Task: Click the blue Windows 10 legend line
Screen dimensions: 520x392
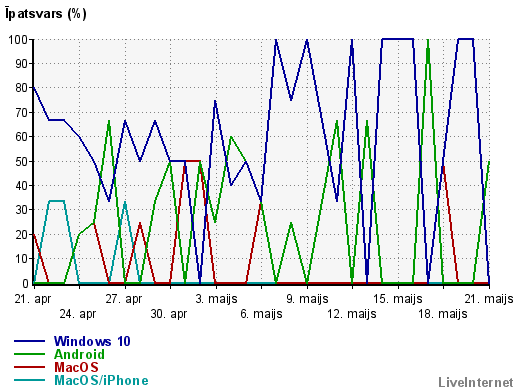Action: click(x=29, y=341)
